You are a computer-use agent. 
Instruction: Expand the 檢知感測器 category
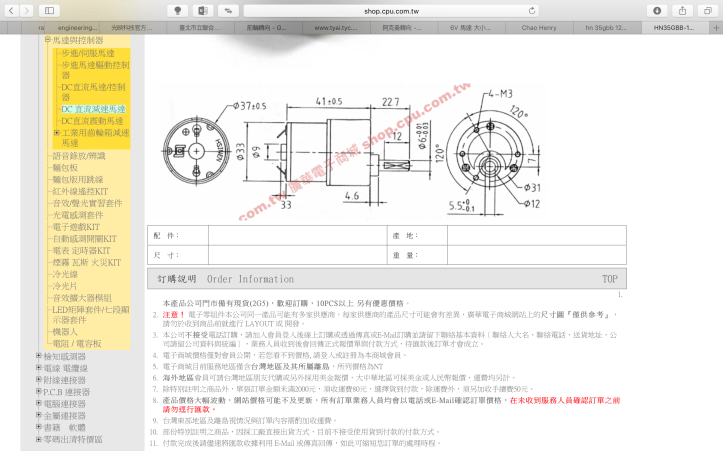pyautogui.click(x=38, y=356)
